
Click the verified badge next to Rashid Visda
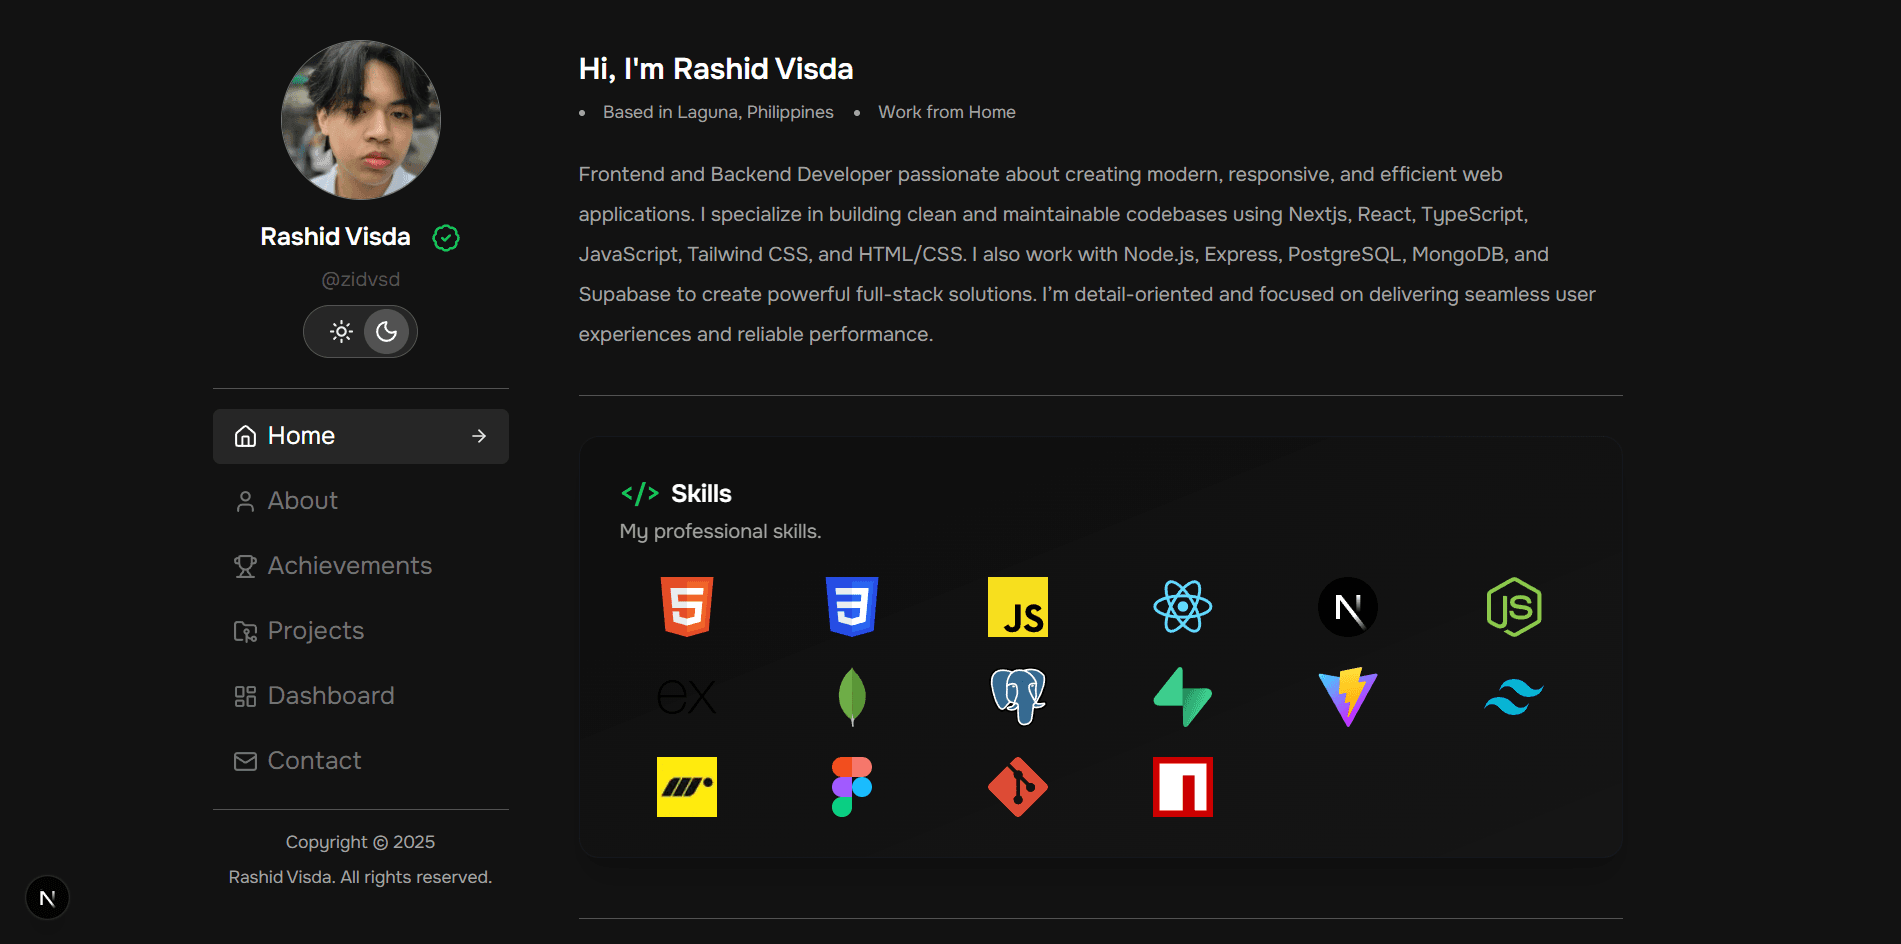(446, 237)
